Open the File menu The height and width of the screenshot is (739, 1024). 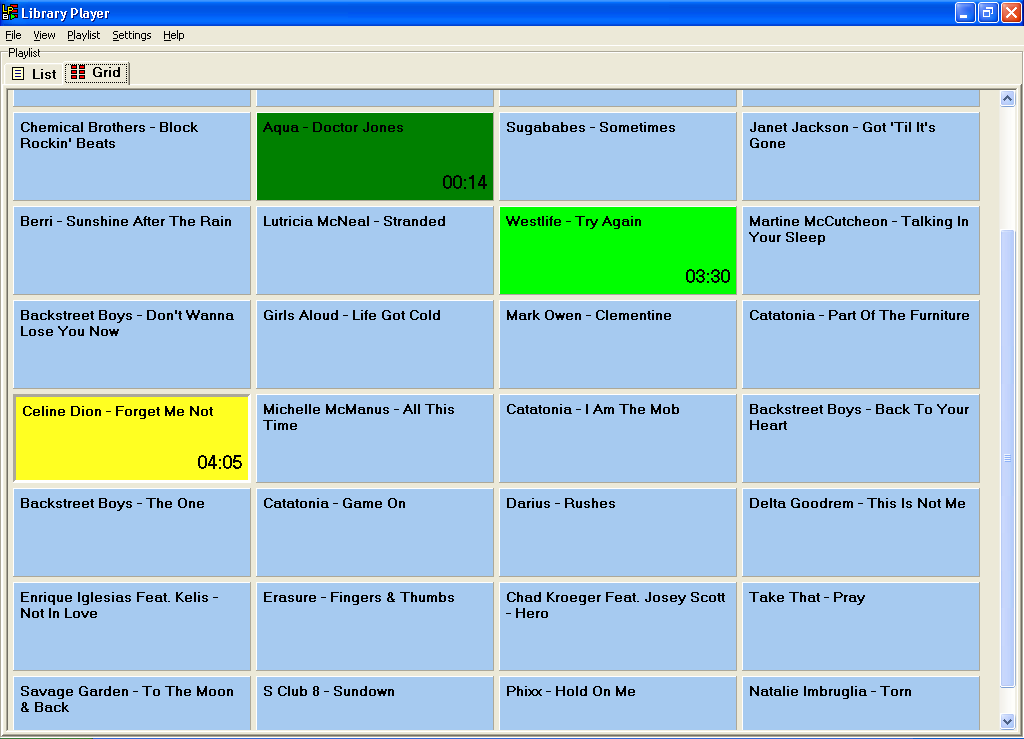click(x=13, y=35)
